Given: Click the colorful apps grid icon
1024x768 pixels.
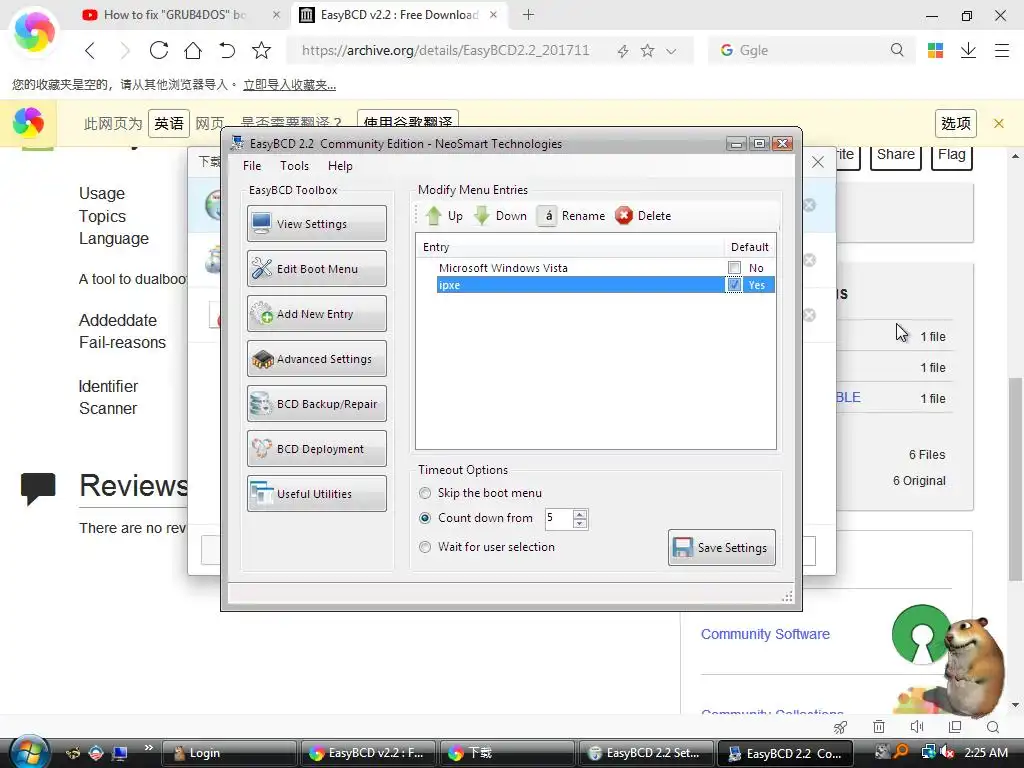Looking at the screenshot, I should pos(935,50).
